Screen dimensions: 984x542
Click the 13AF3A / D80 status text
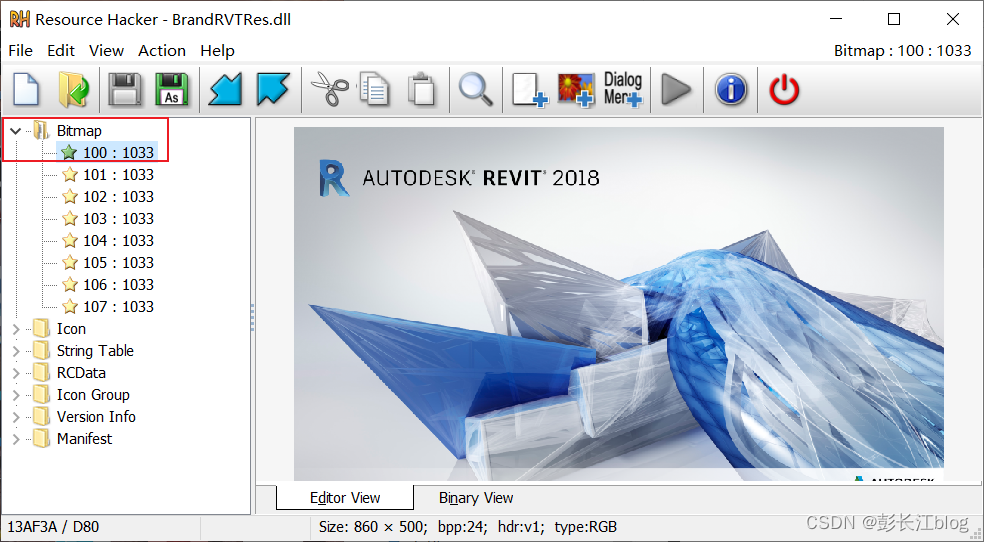tap(53, 527)
